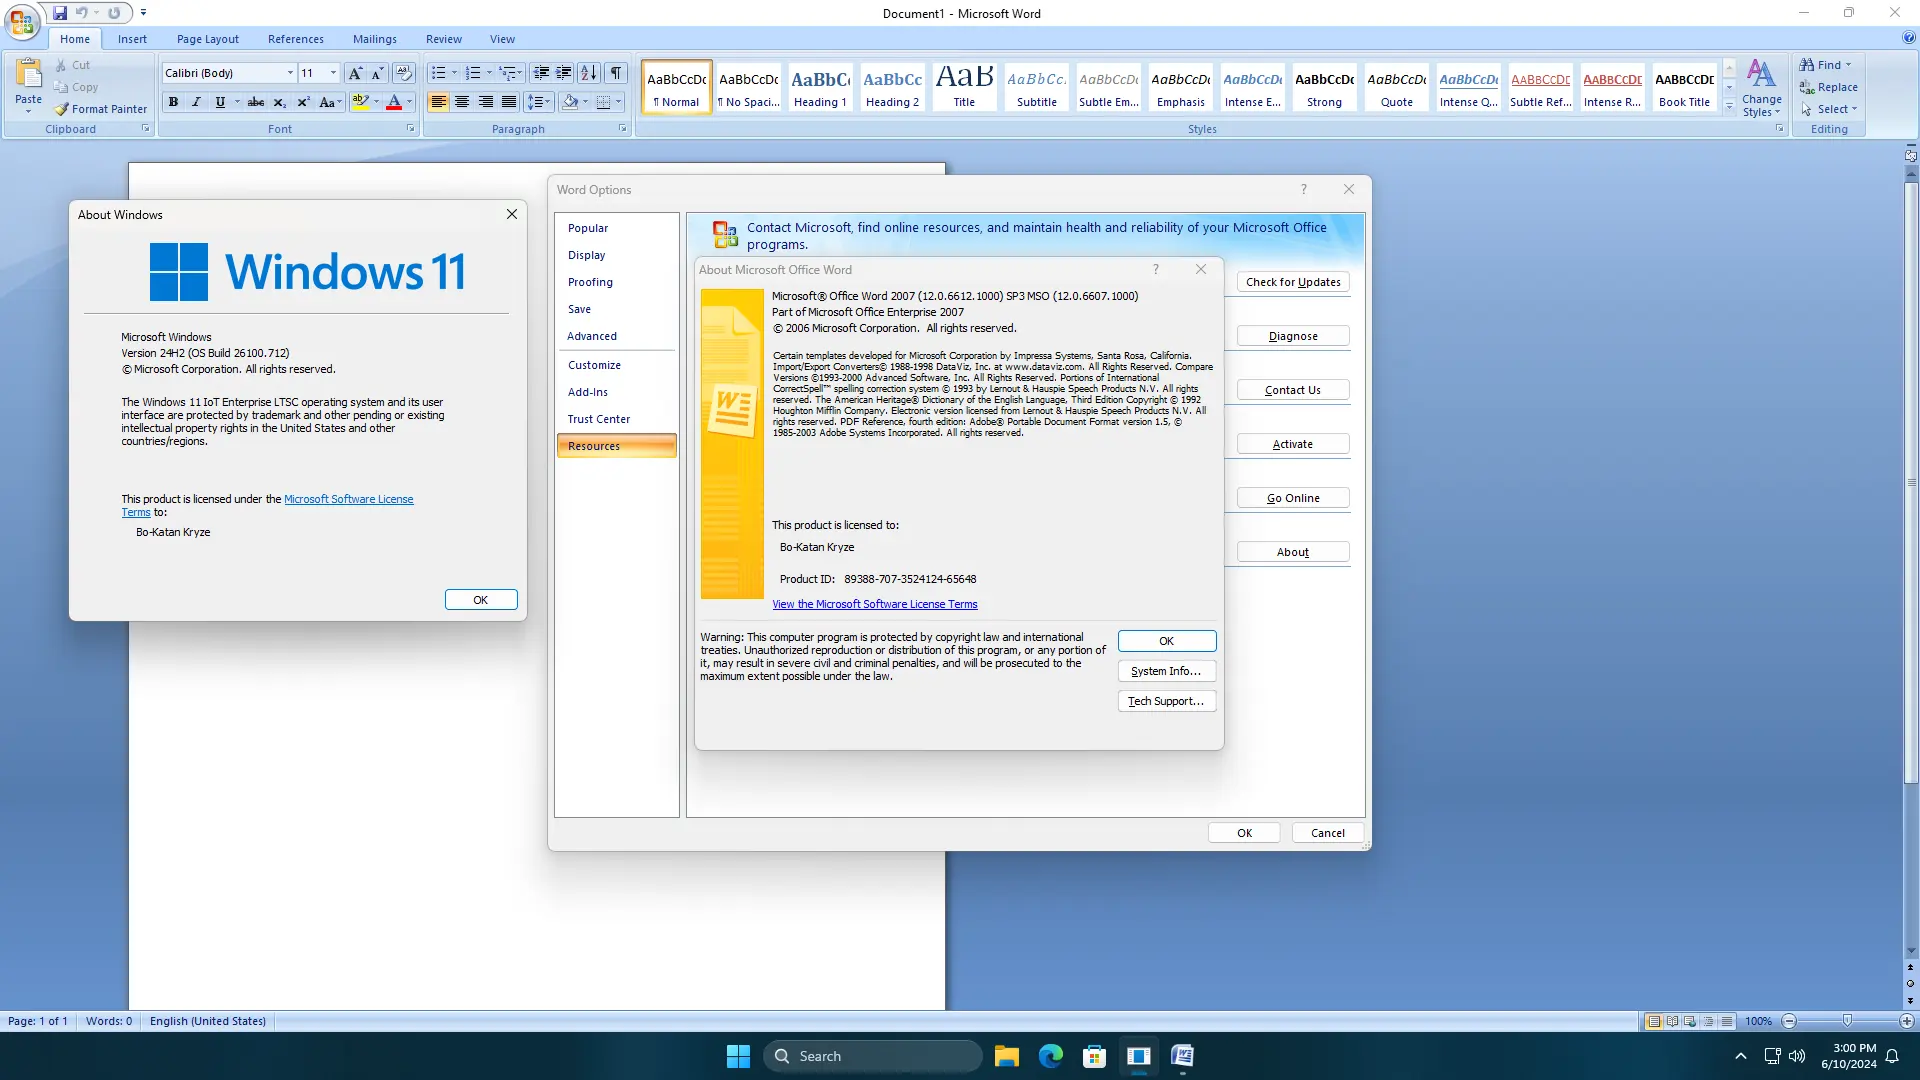
Task: Click the Shrink Font icon
Action: click(378, 73)
